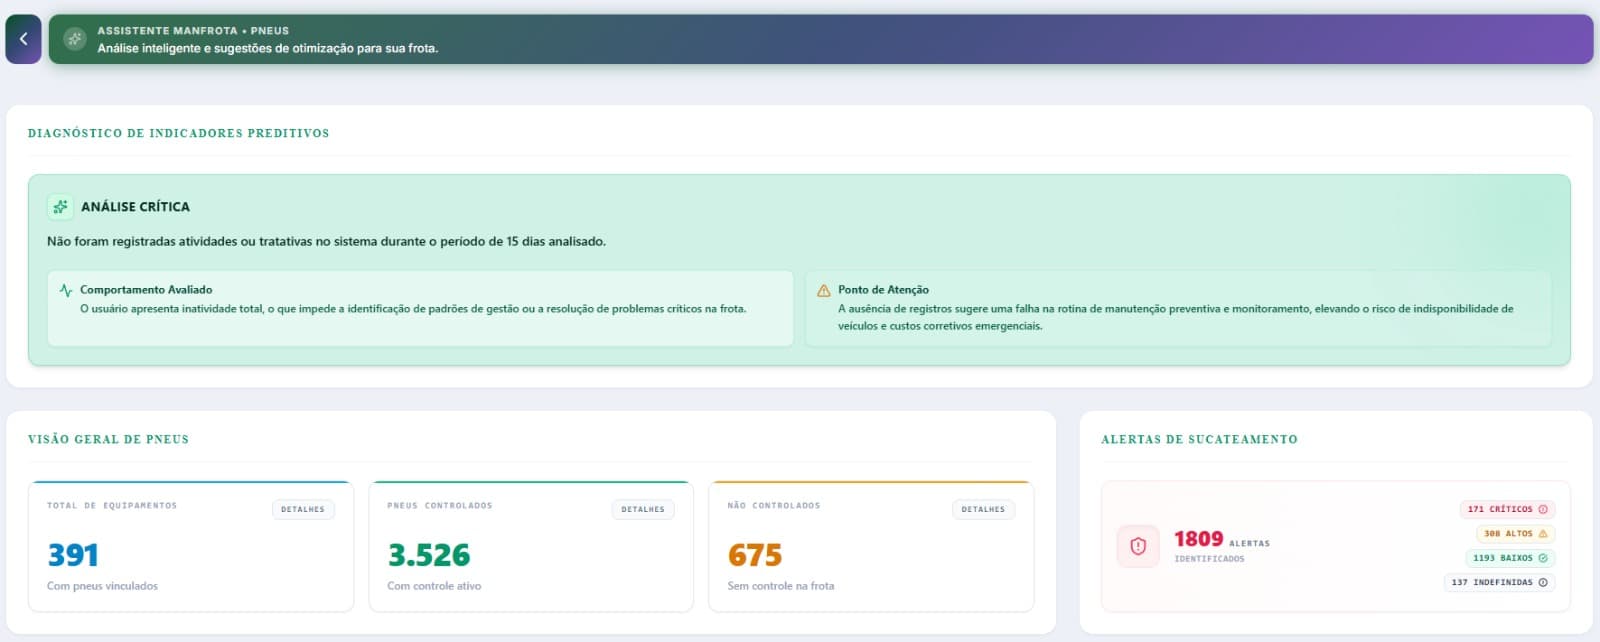This screenshot has width=1600, height=642.
Task: Click the icon in 171 Críticos badge
Action: (1543, 509)
